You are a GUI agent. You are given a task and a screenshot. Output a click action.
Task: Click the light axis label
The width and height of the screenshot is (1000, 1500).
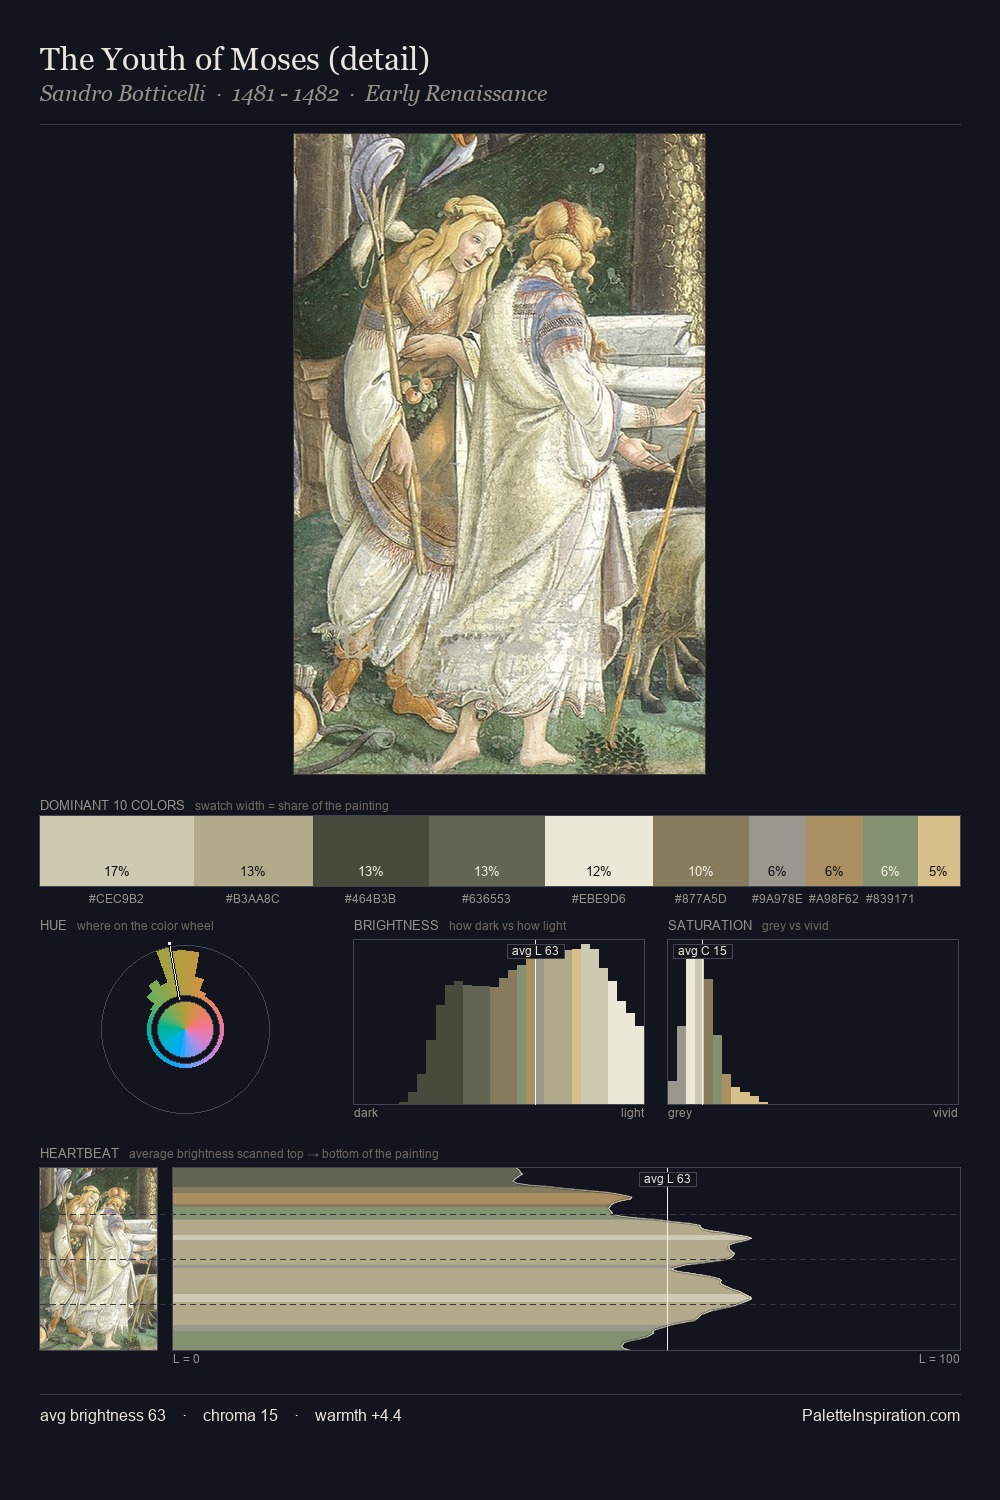point(632,1112)
